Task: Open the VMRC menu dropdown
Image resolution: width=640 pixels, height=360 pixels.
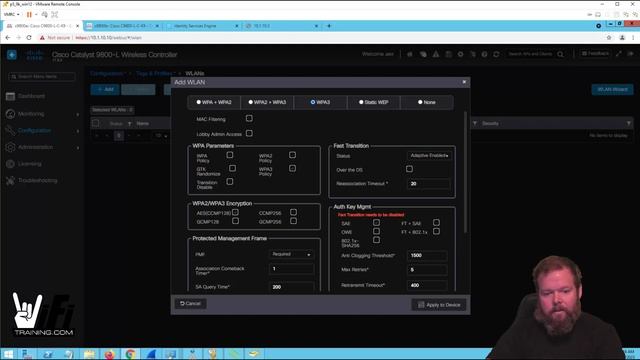Action: tap(11, 14)
